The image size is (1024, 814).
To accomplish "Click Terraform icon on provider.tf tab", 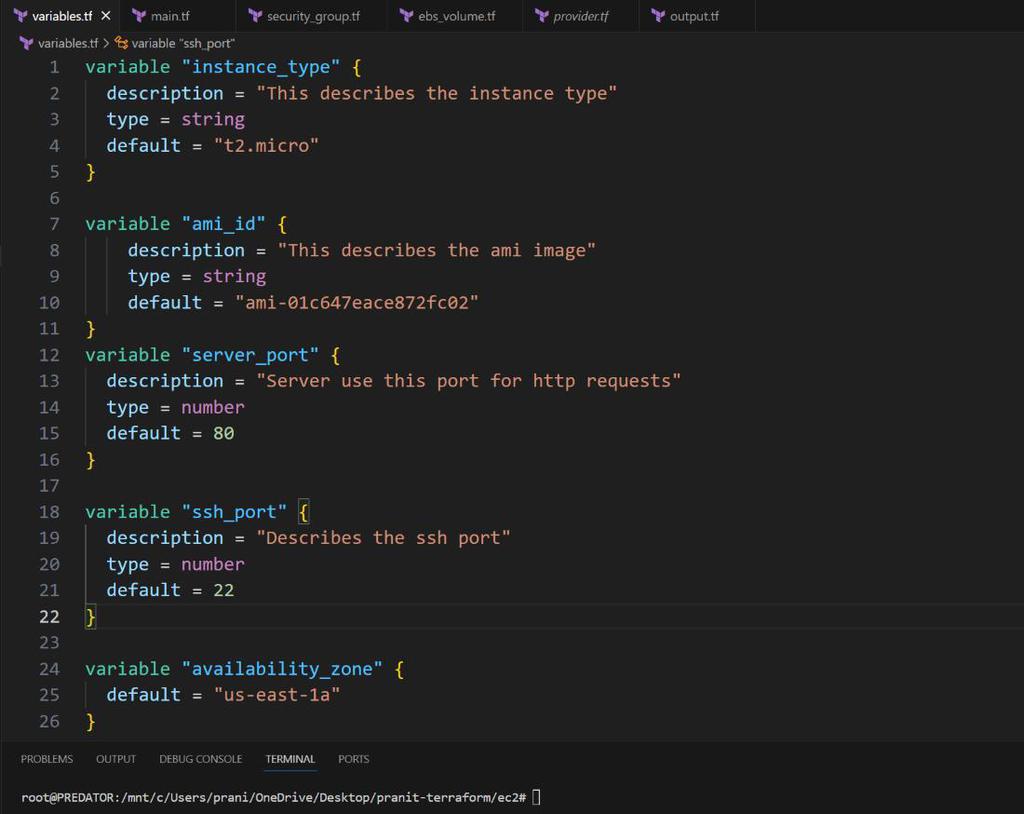I will (542, 16).
